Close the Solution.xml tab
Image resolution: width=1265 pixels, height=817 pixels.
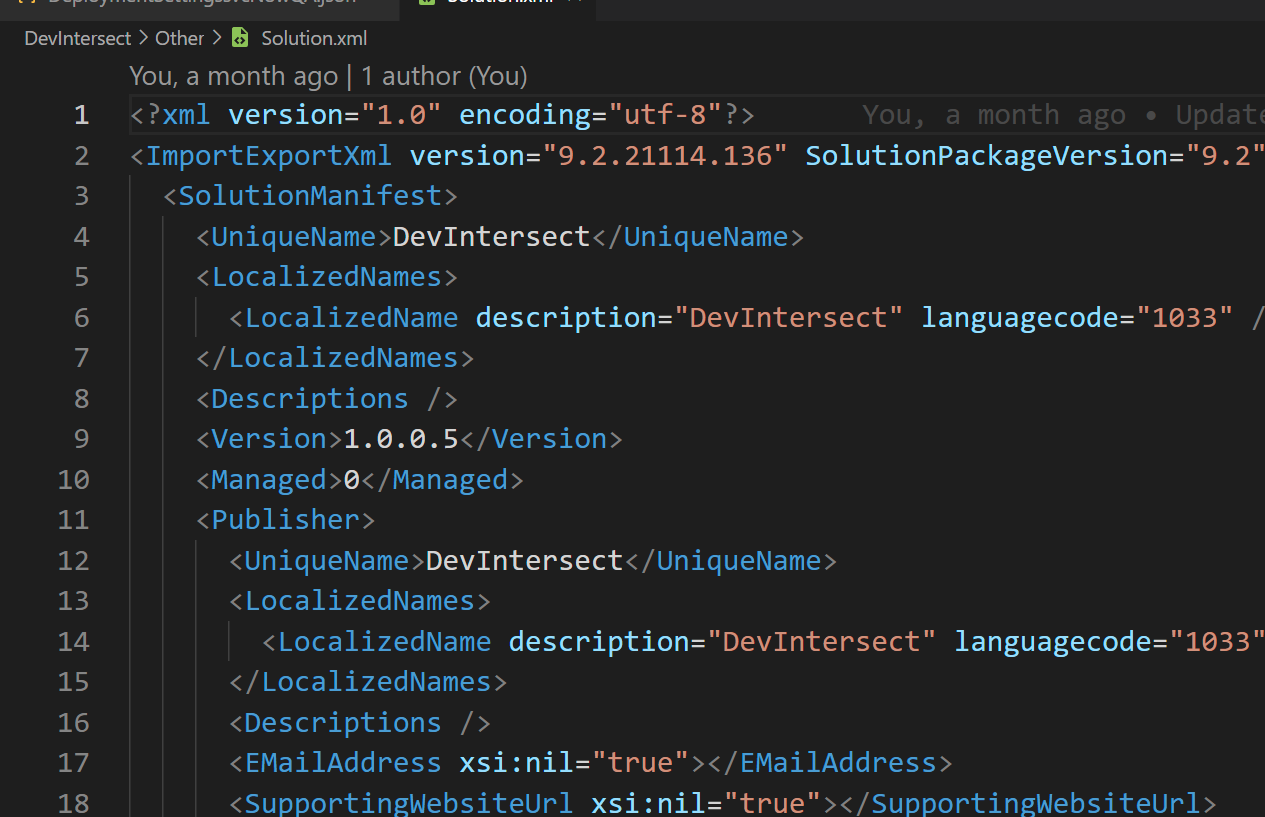tap(578, 3)
